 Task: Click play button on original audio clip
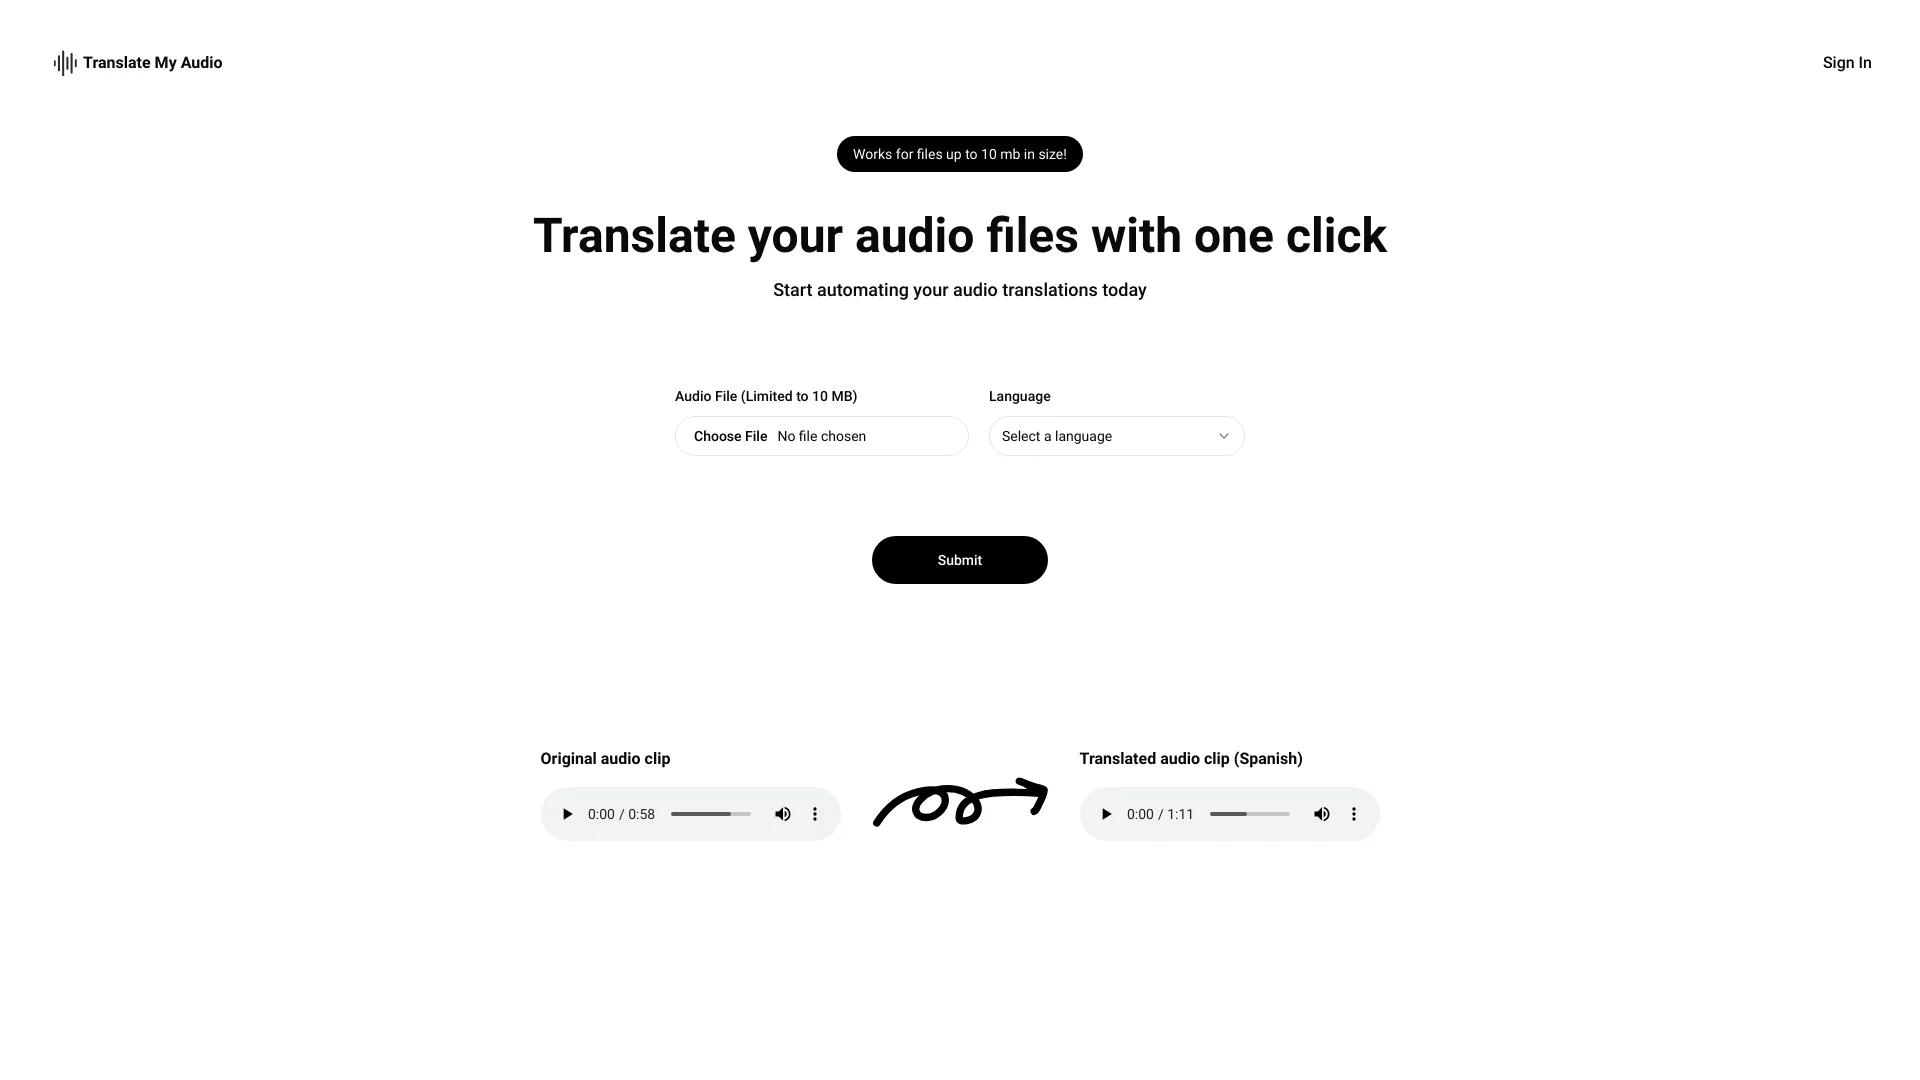(x=567, y=814)
